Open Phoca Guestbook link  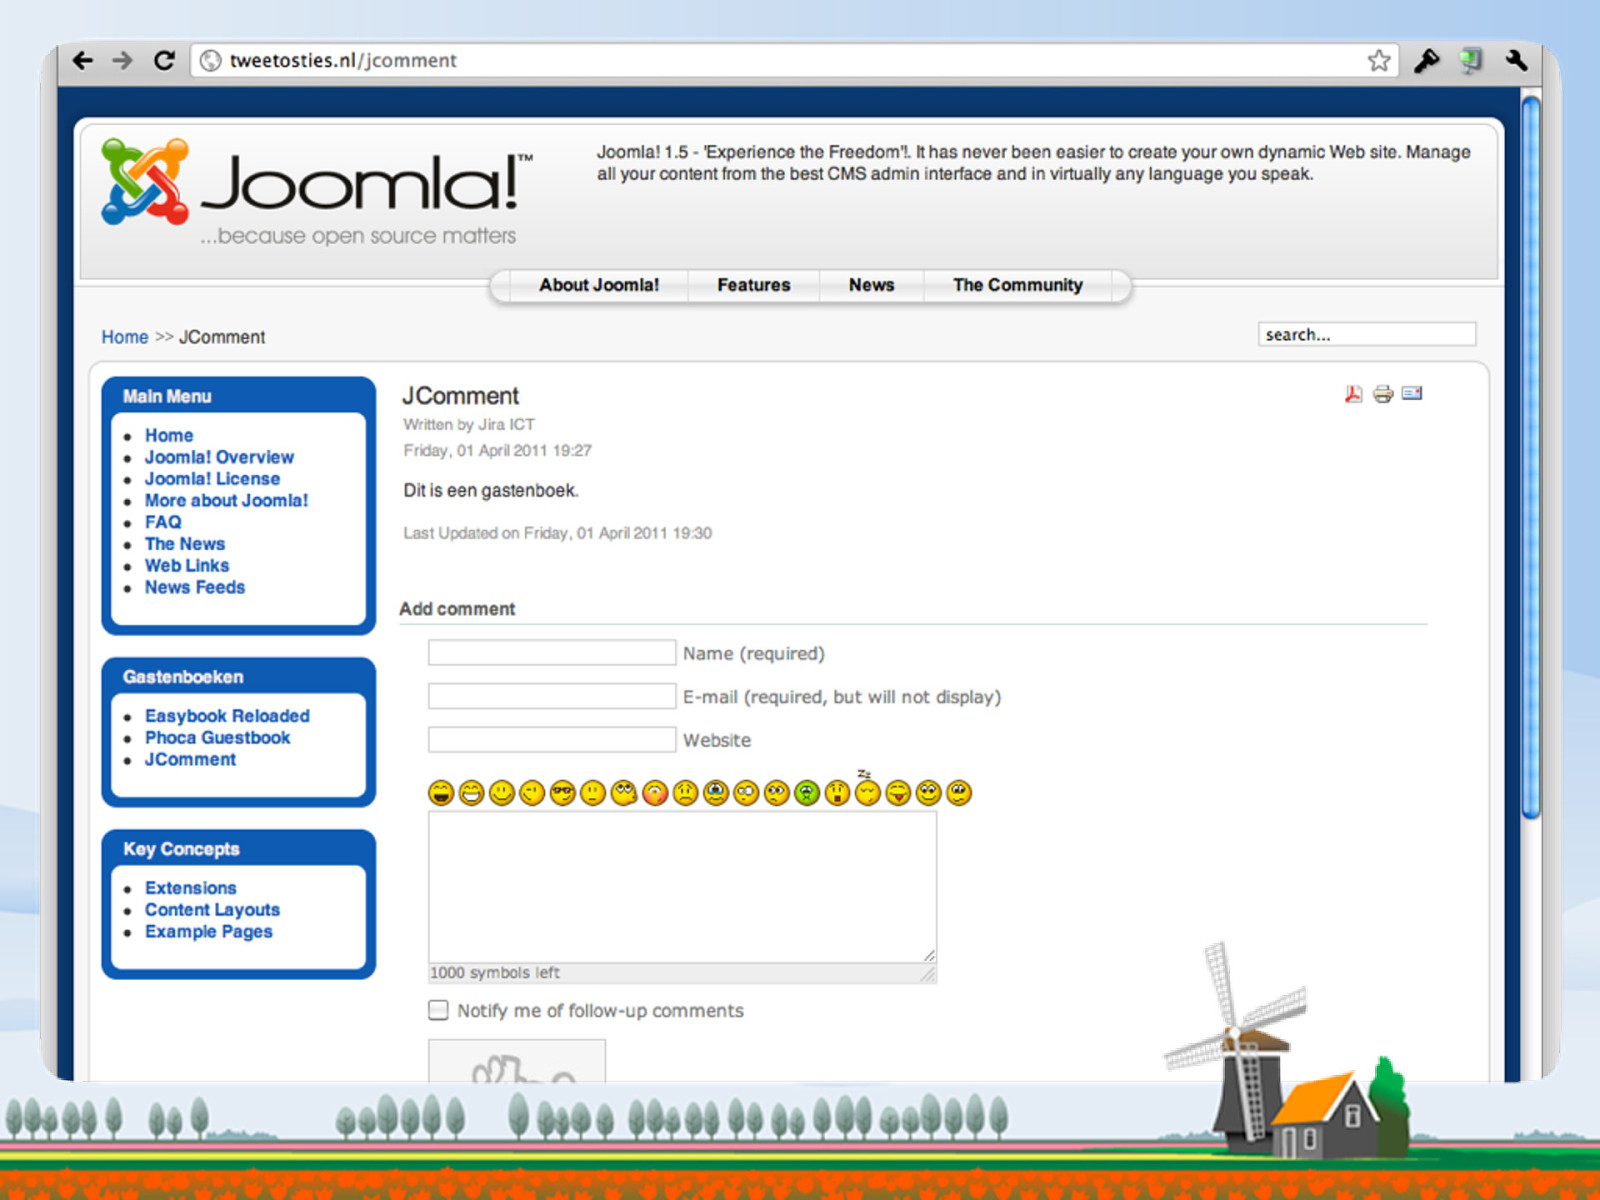tap(217, 738)
